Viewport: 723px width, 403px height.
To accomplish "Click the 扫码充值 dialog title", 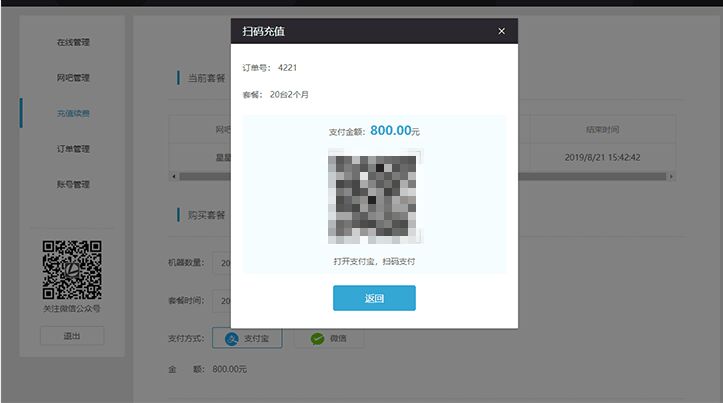I will tap(263, 31).
